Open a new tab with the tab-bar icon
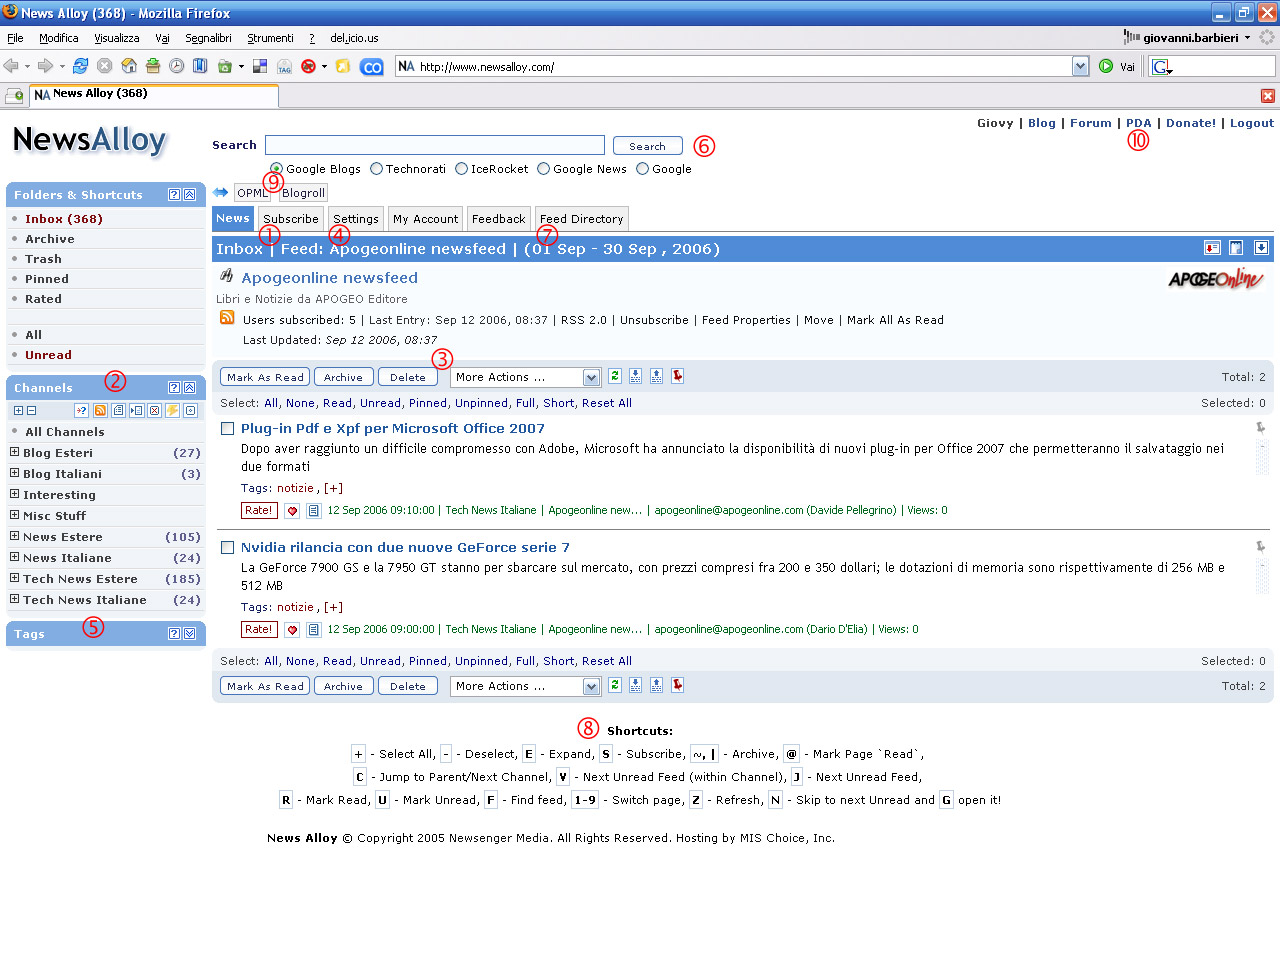The width and height of the screenshot is (1280, 966). point(14,96)
